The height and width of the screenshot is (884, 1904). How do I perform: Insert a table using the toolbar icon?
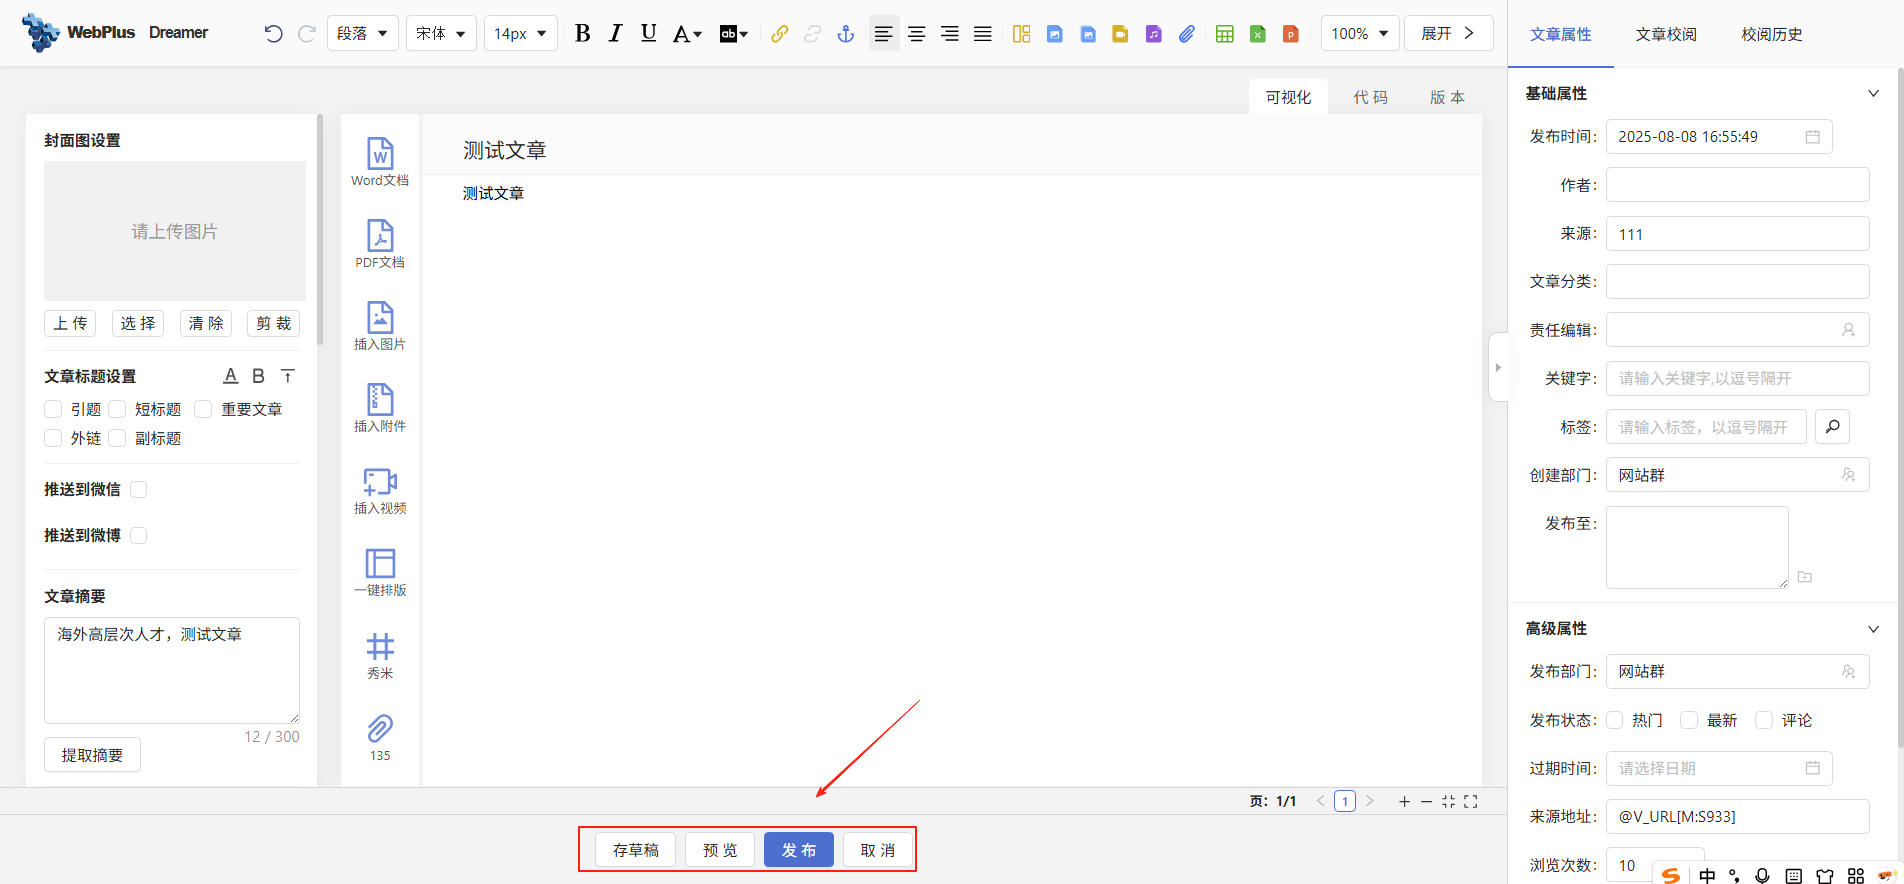point(1224,34)
